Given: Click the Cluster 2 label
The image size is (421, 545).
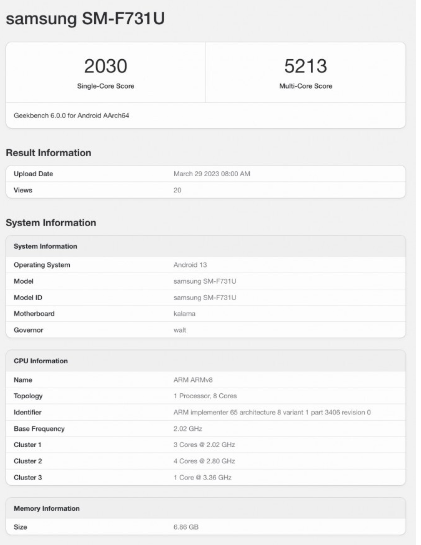Looking at the screenshot, I should click(x=28, y=461).
